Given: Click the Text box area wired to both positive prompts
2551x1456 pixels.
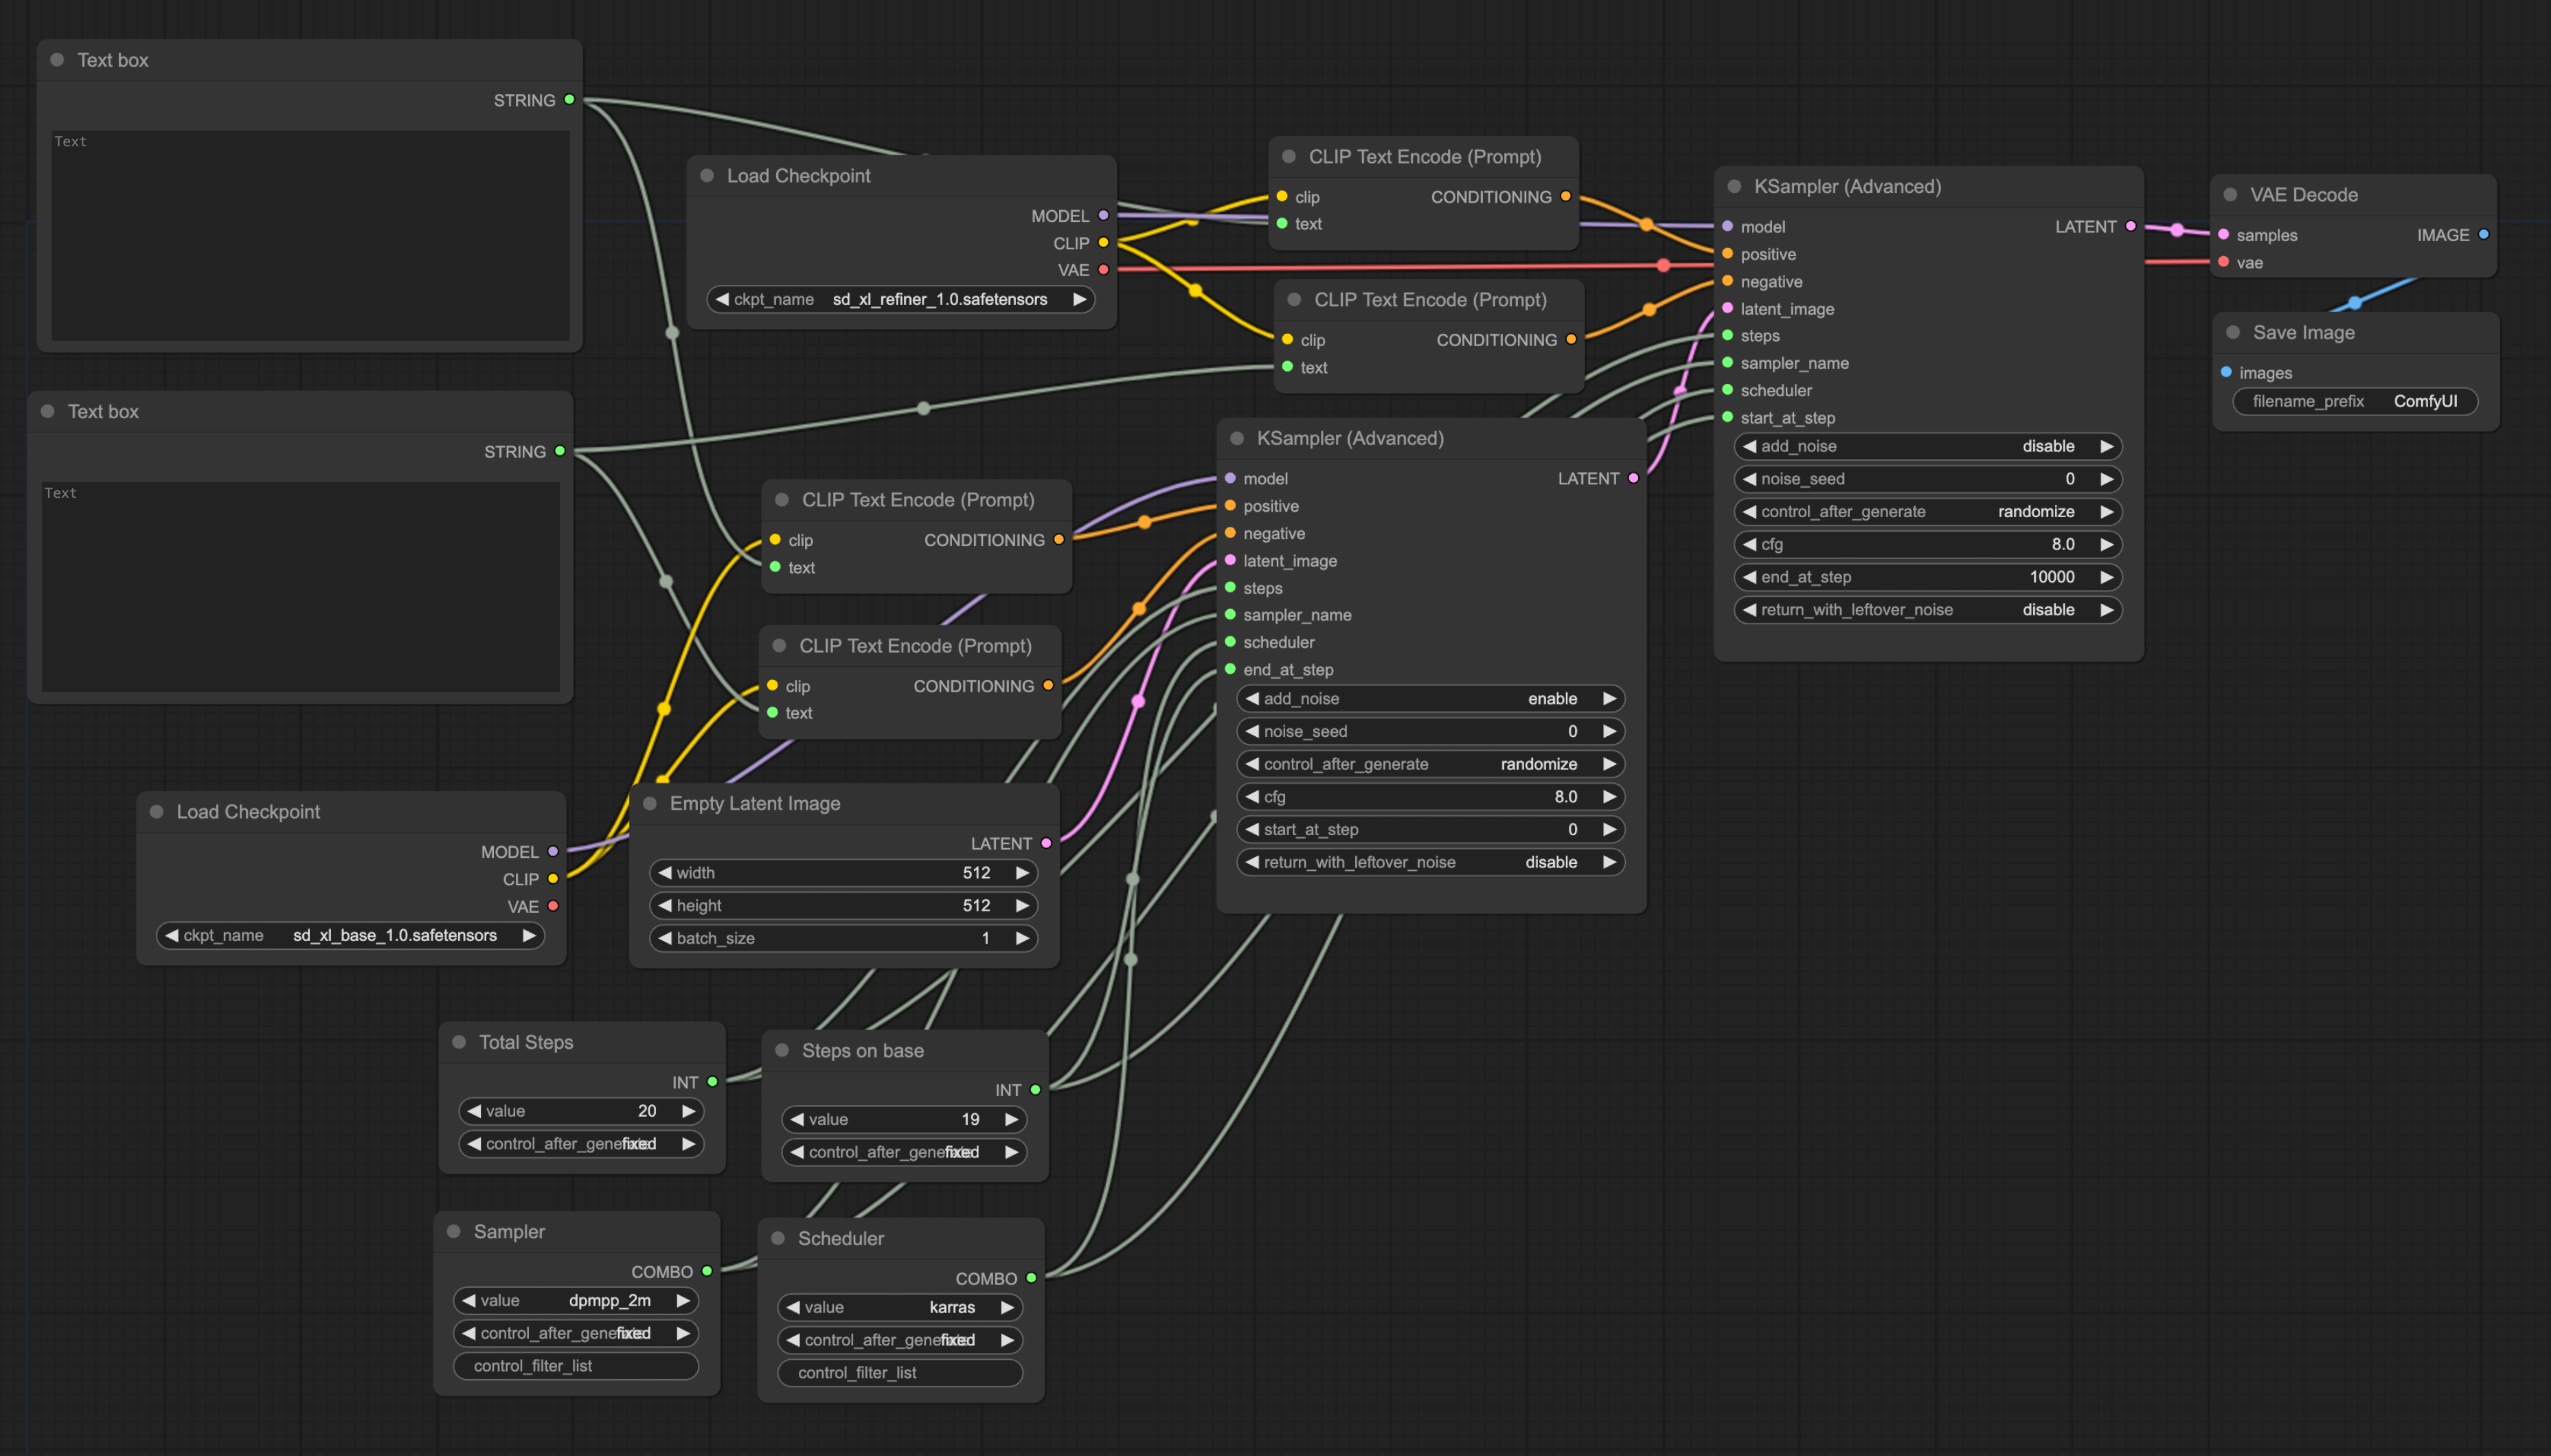Looking at the screenshot, I should [x=310, y=236].
